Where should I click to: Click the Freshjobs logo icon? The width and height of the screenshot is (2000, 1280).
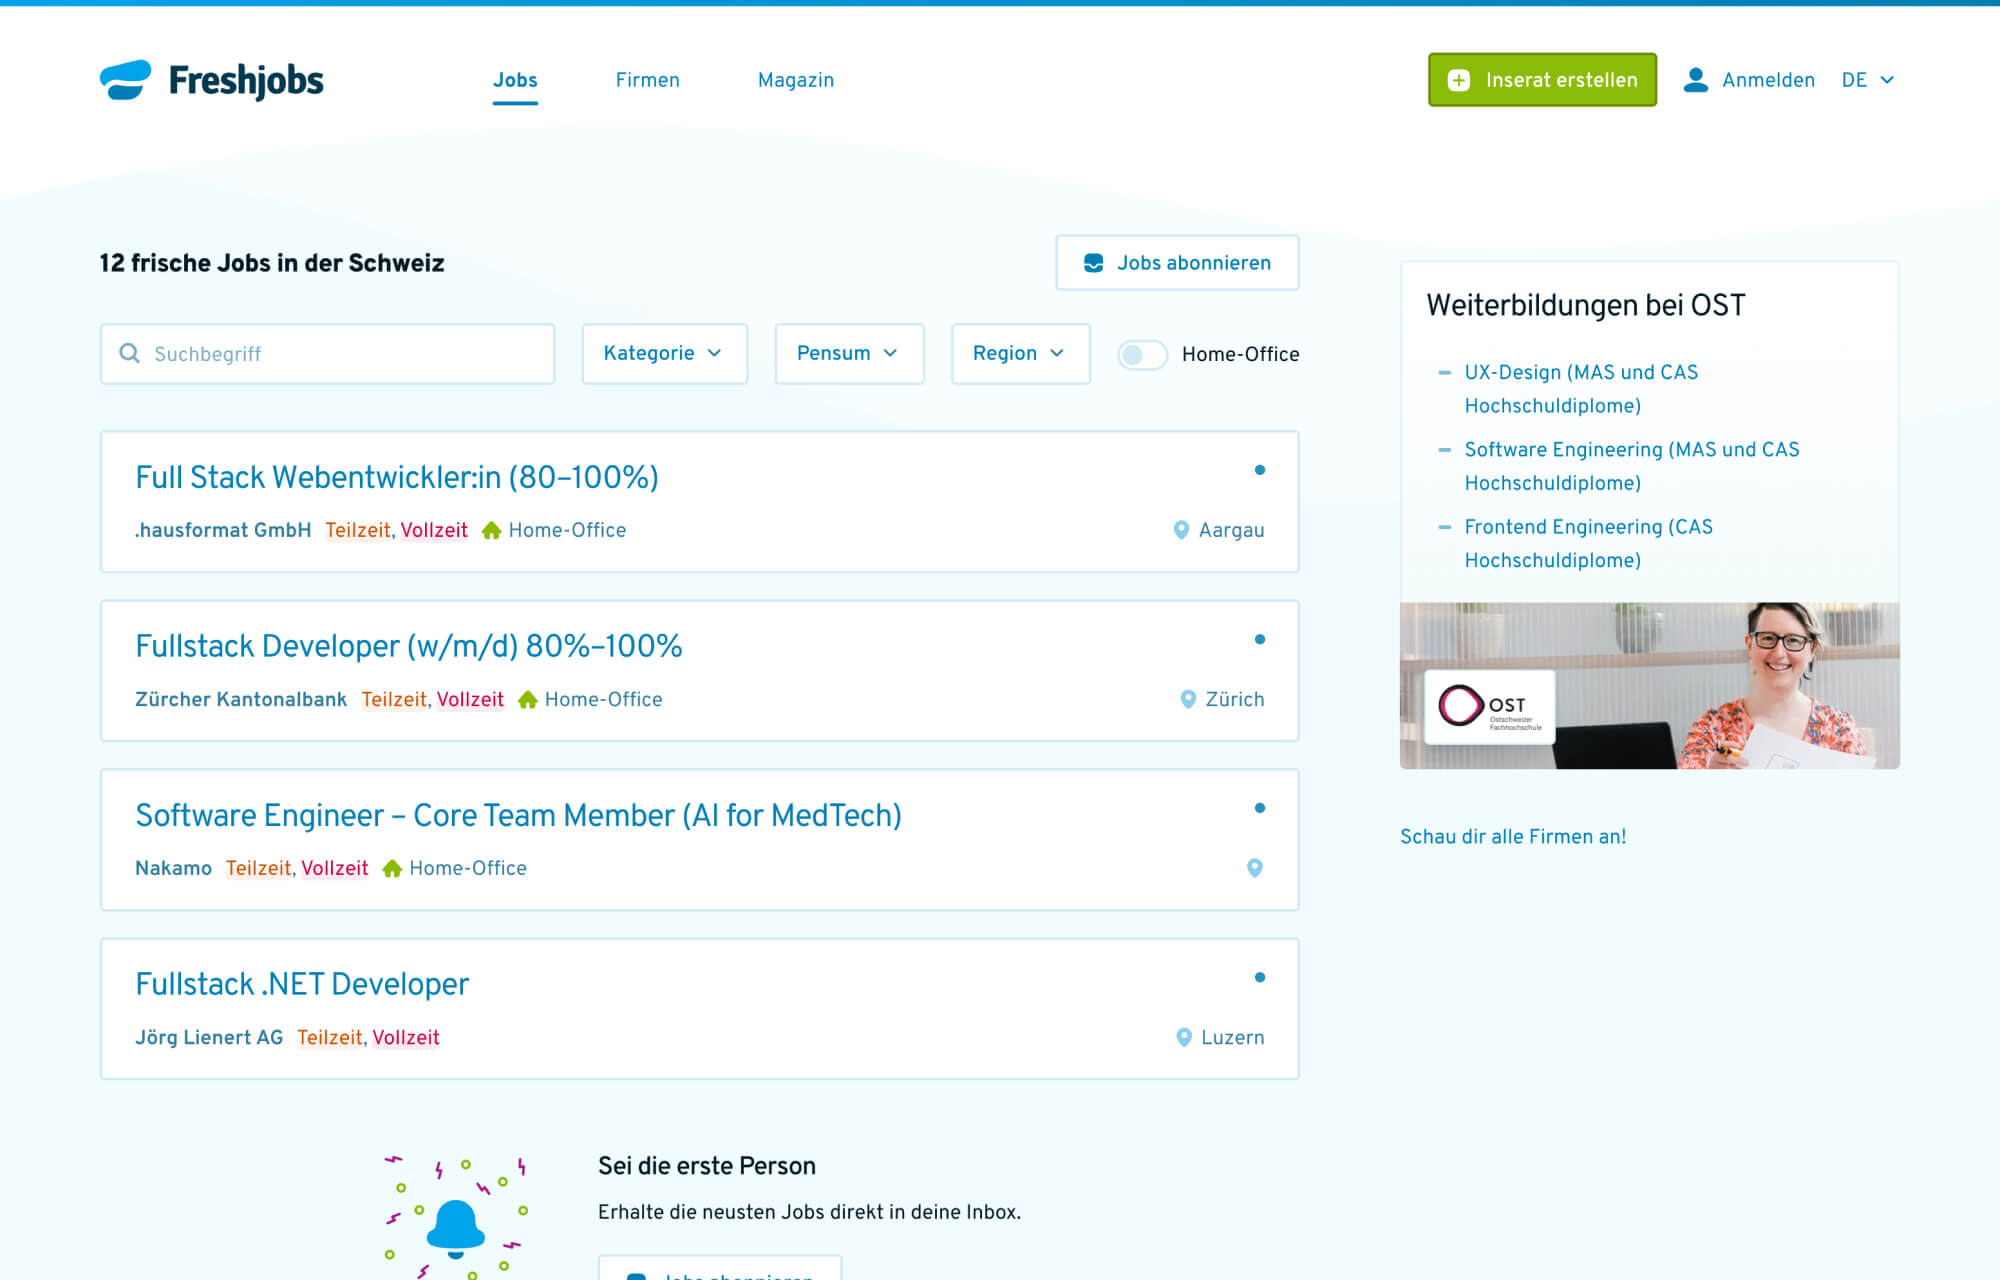pyautogui.click(x=125, y=79)
